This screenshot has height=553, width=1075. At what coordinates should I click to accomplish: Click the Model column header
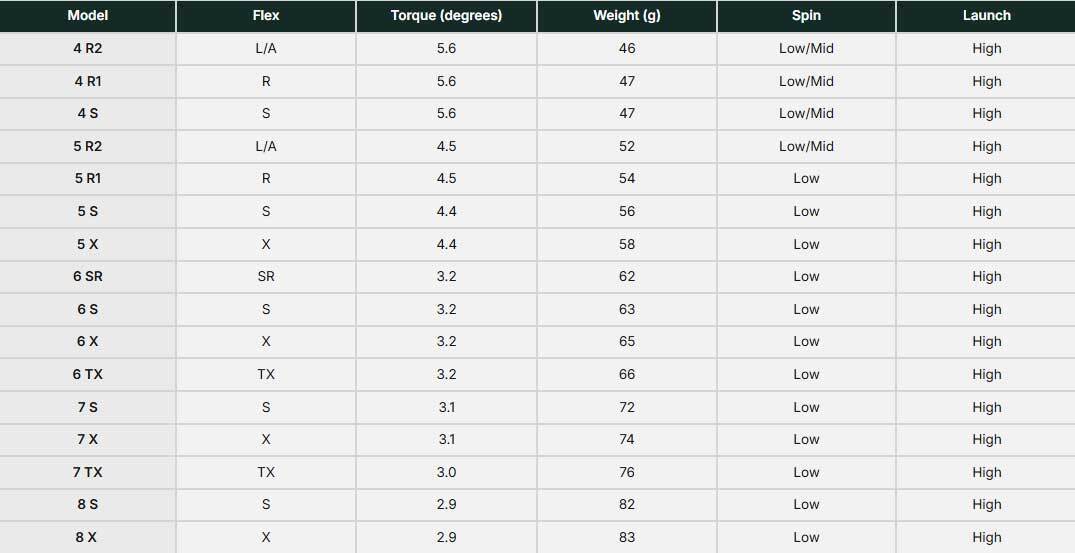pos(88,16)
